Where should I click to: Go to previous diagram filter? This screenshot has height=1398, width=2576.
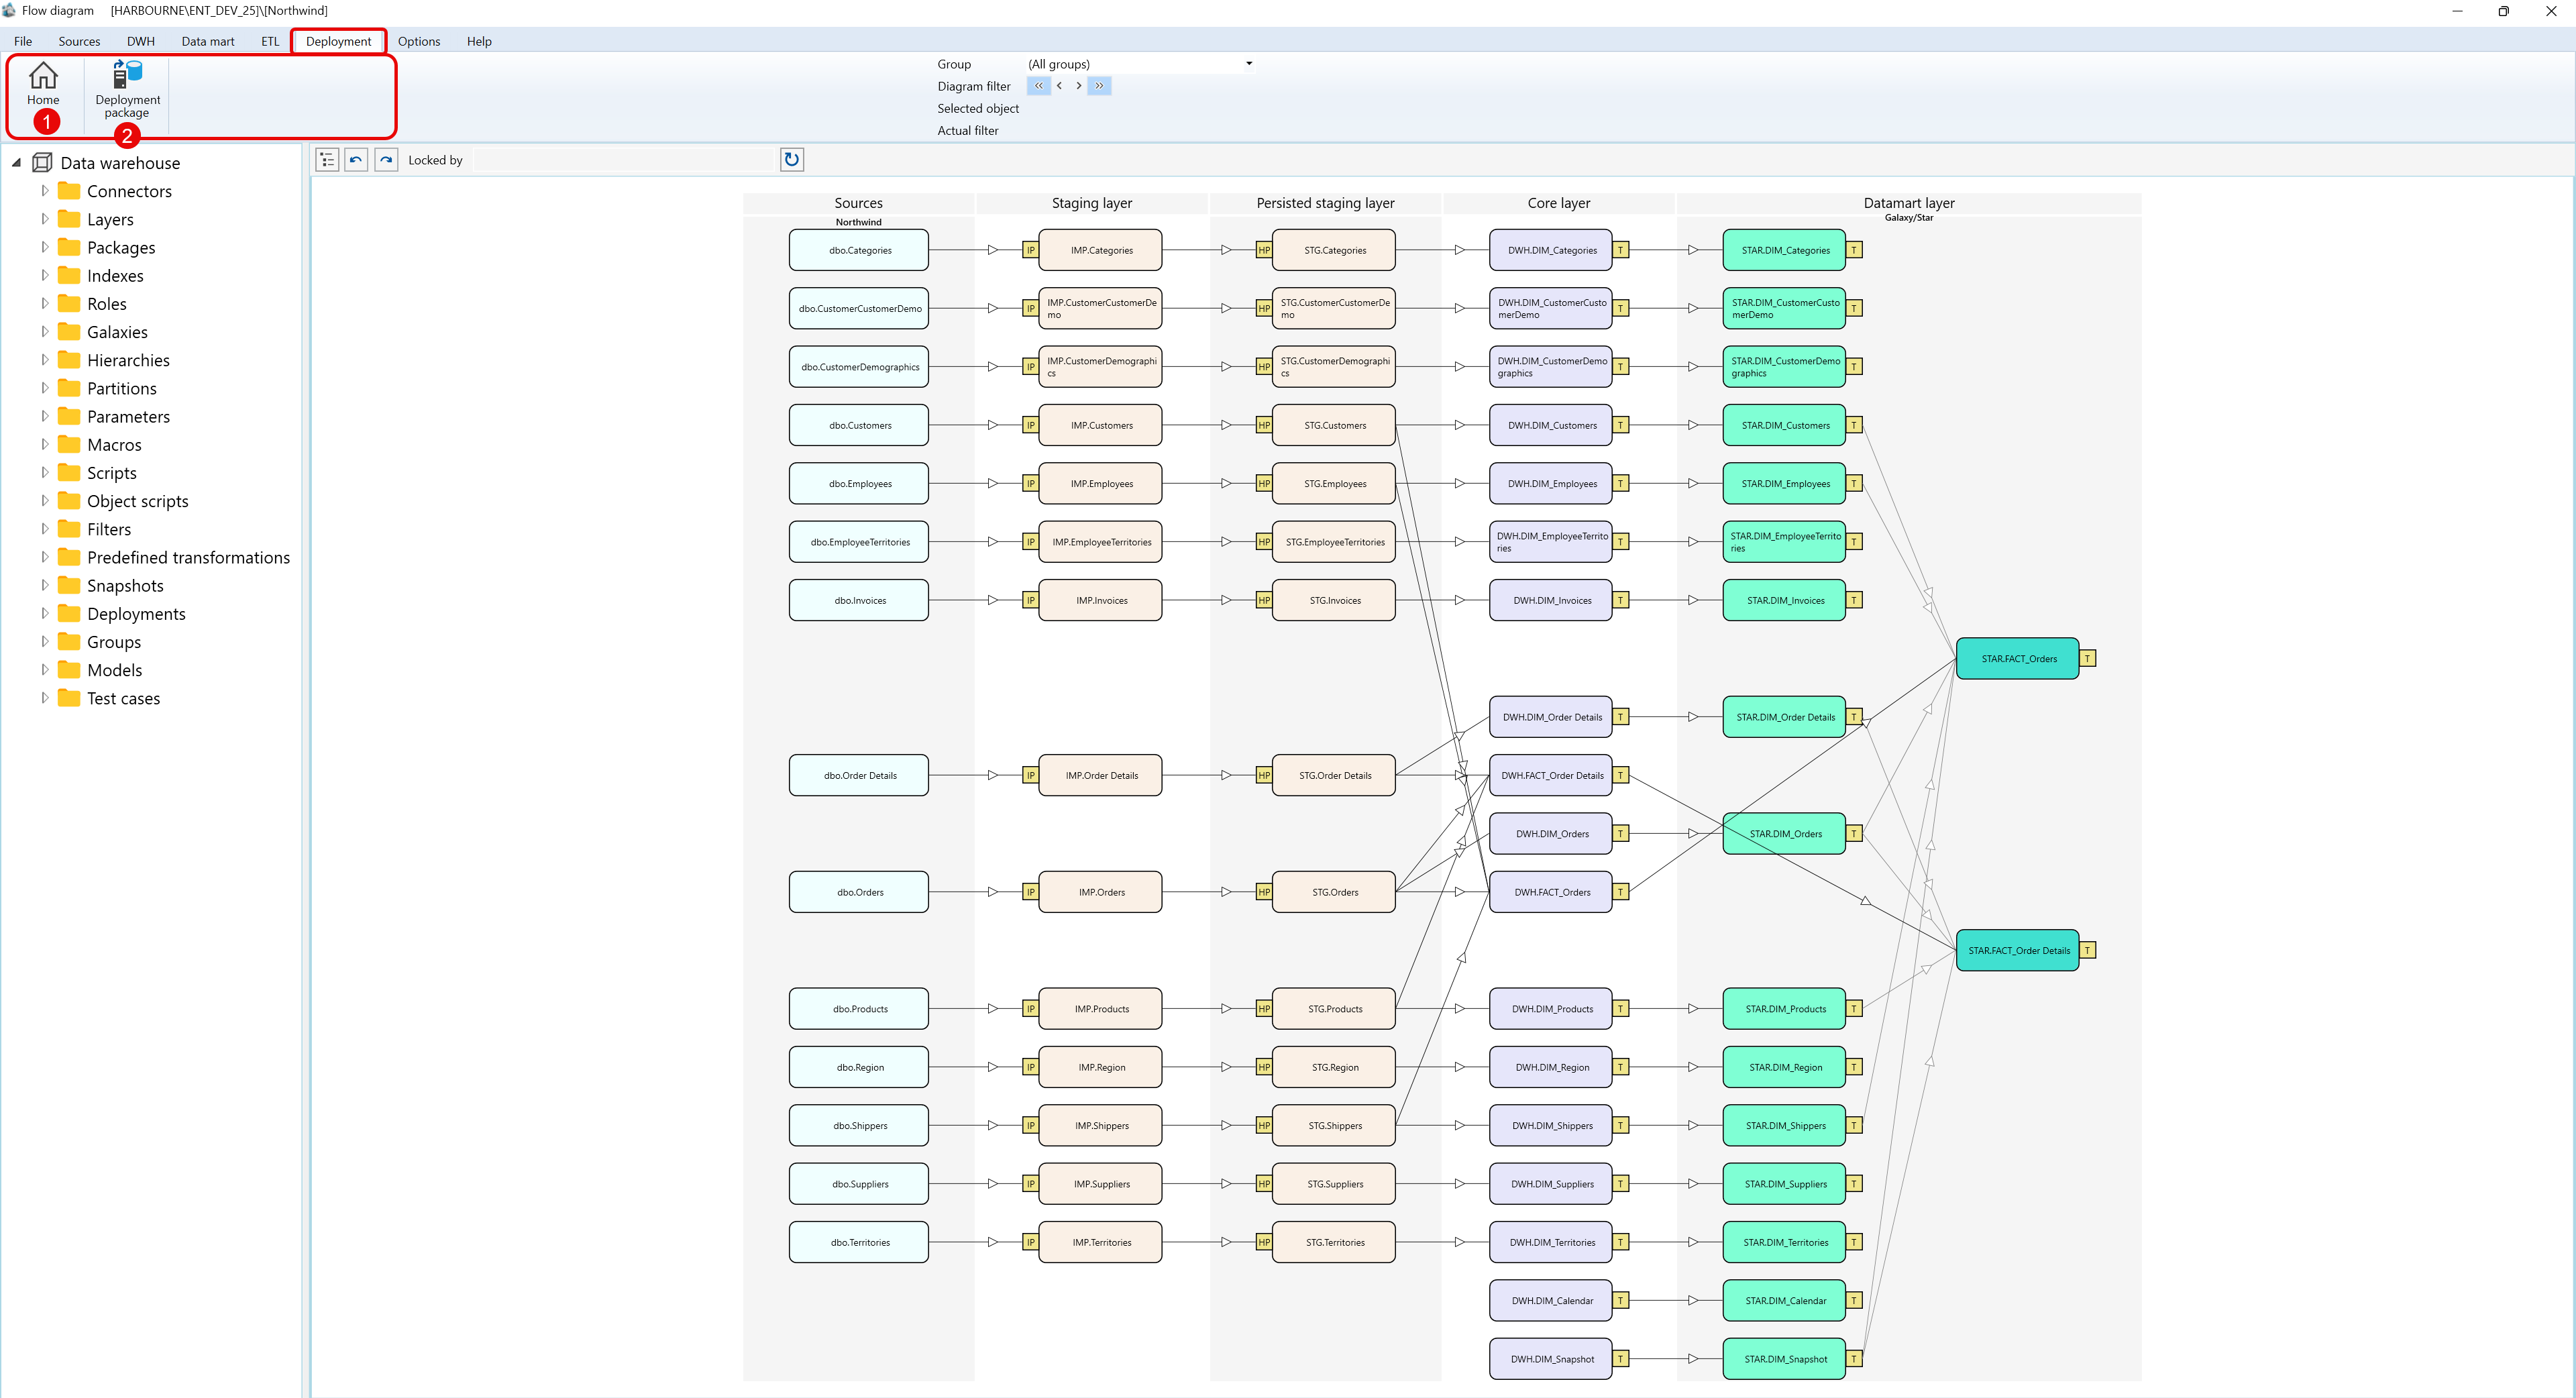pos(1059,86)
